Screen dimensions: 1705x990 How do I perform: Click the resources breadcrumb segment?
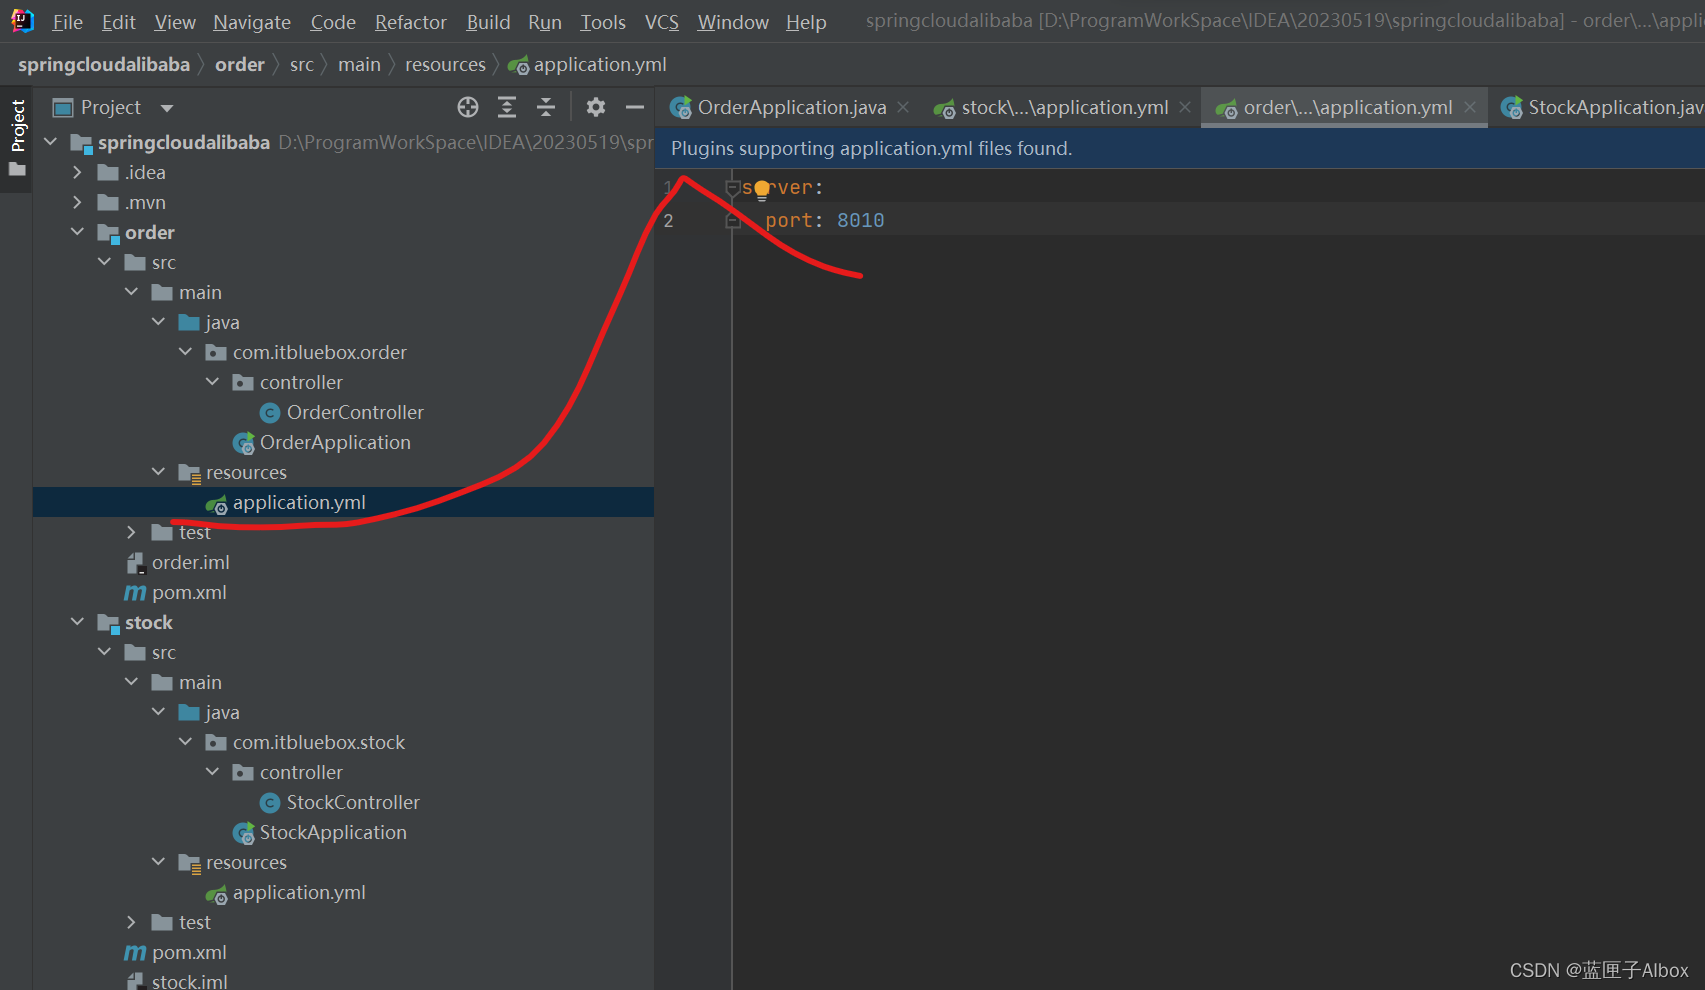[445, 64]
